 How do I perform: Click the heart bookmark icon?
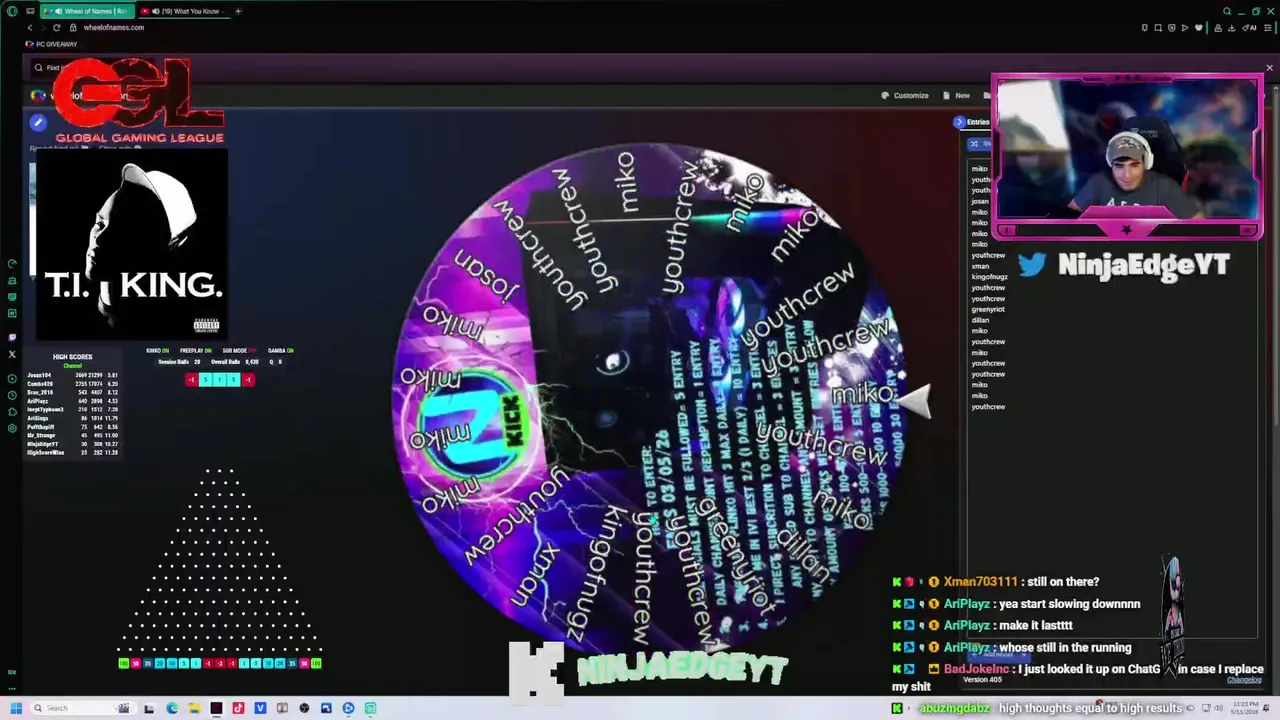click(x=1199, y=28)
